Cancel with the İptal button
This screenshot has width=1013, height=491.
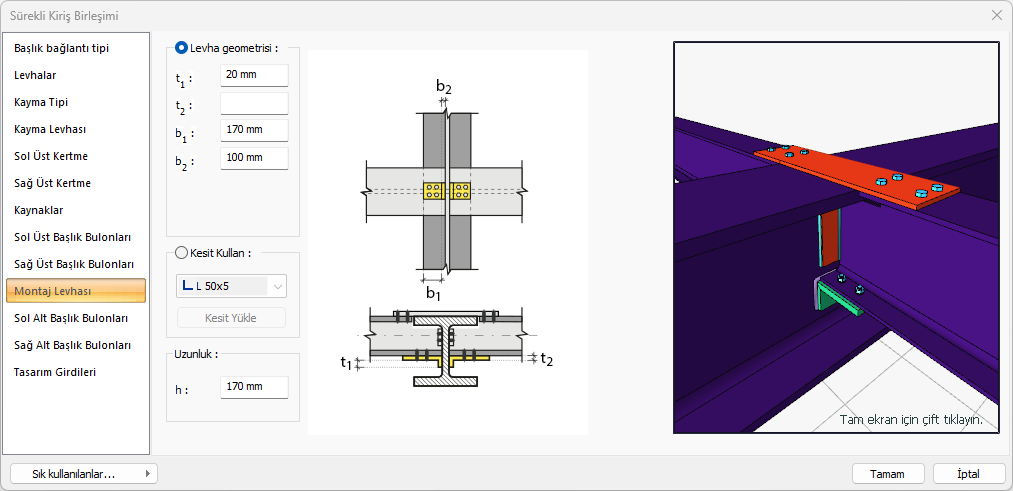pyautogui.click(x=969, y=474)
